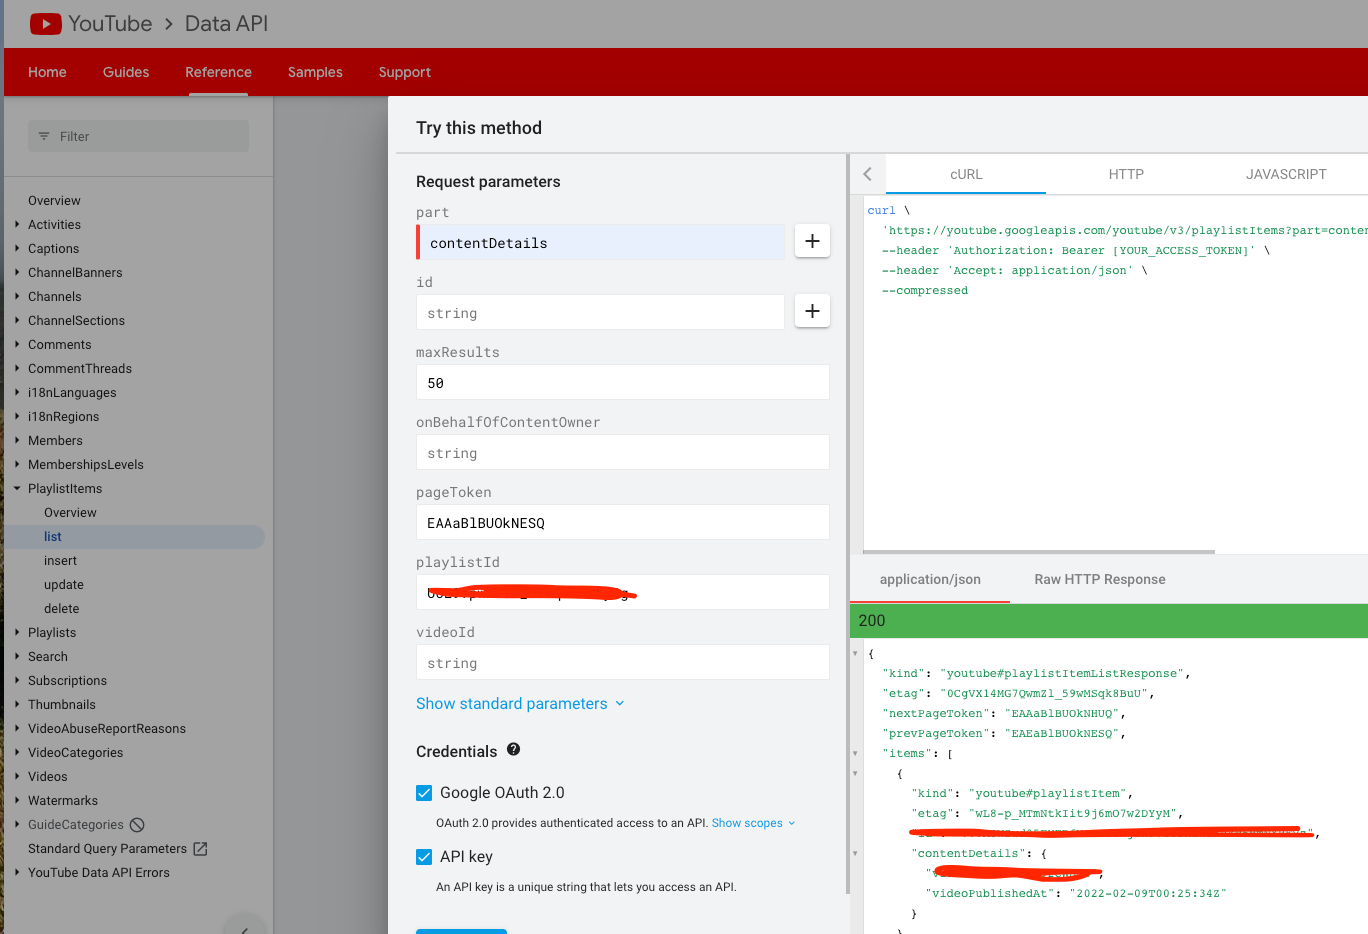
Task: Click the playlistId input field
Action: tap(622, 592)
